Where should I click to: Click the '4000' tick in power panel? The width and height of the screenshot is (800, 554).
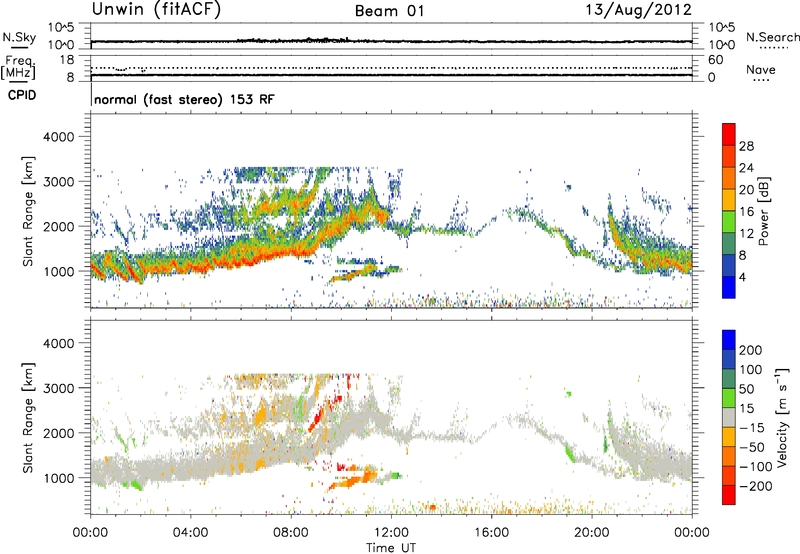58,137
